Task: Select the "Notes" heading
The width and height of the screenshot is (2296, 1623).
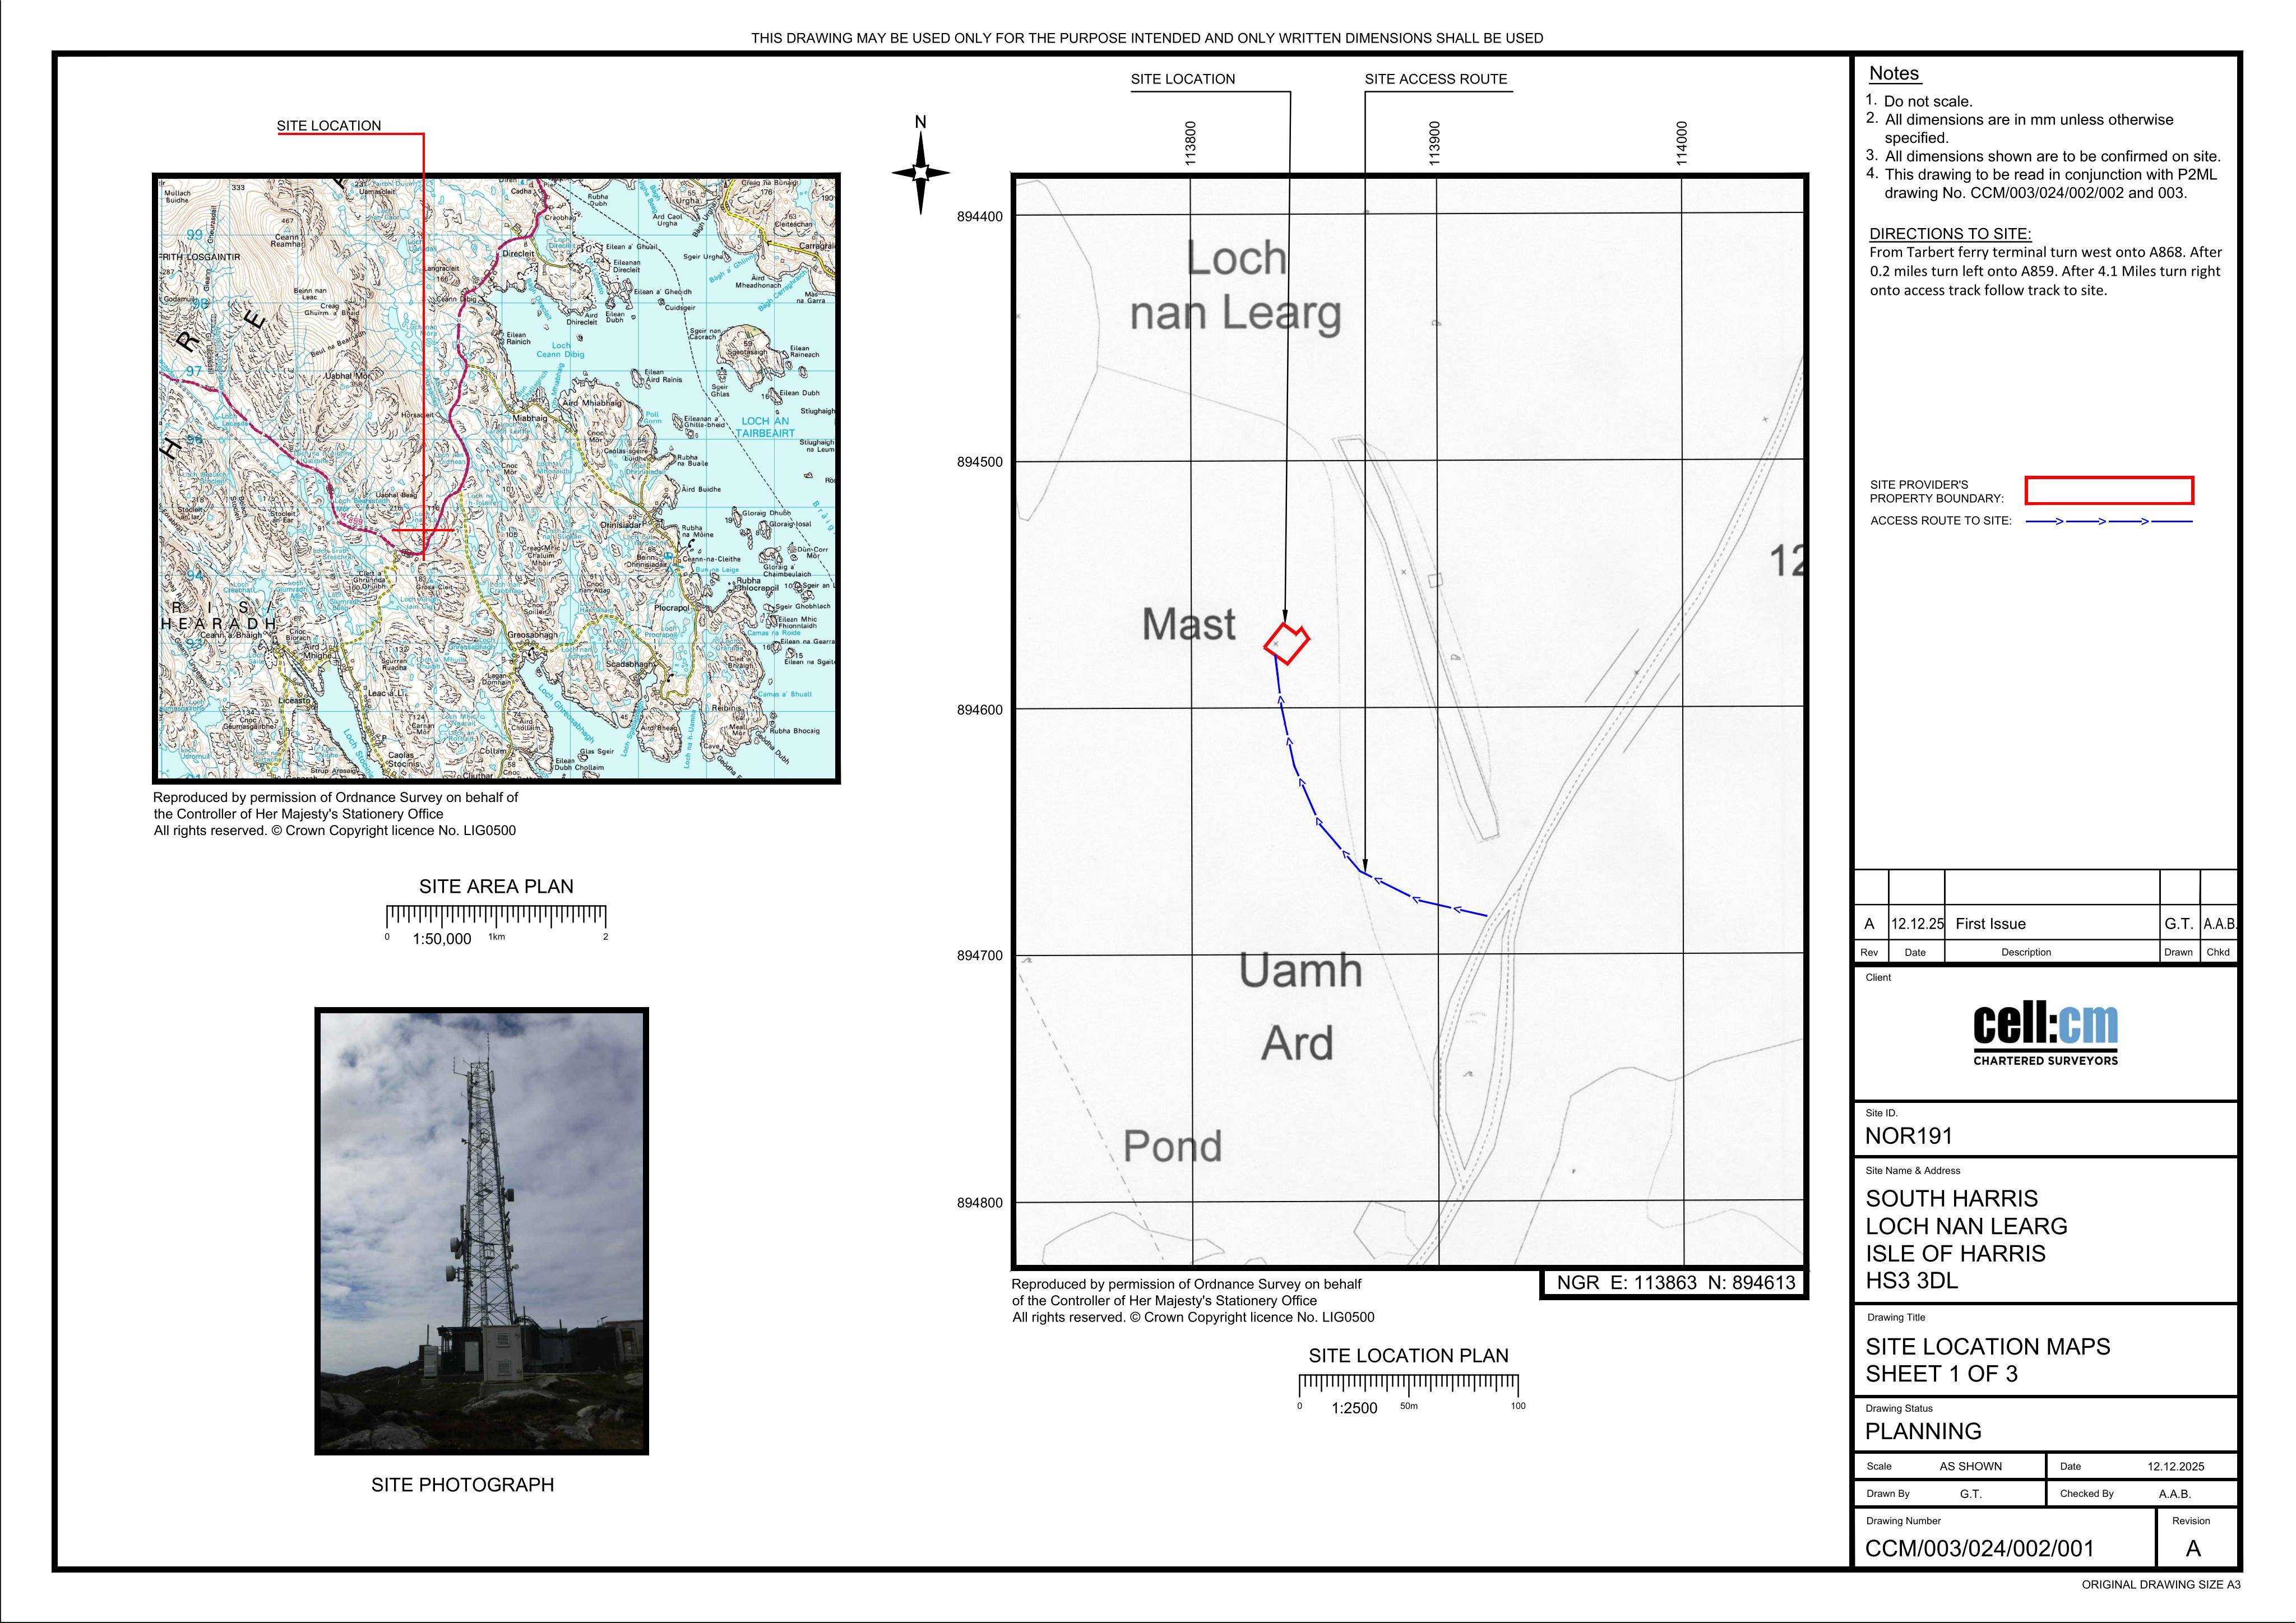Action: tap(1894, 73)
